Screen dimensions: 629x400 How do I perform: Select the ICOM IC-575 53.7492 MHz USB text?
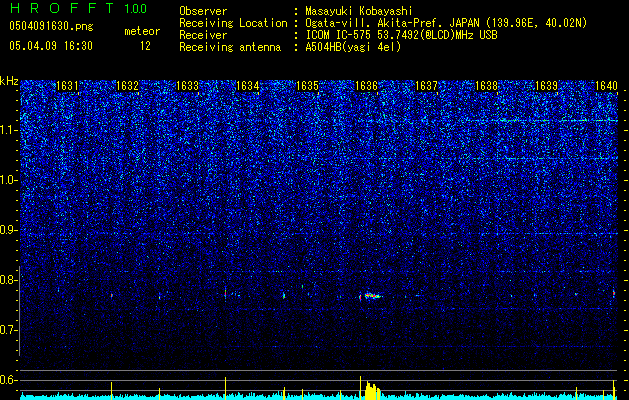click(402, 35)
